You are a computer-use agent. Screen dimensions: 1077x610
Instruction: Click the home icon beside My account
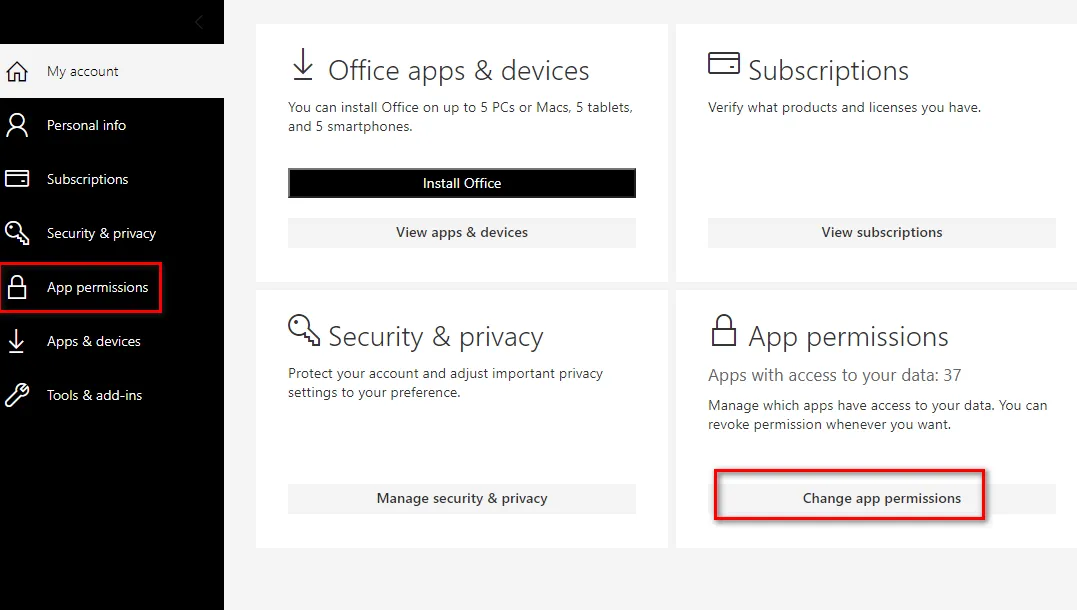click(17, 72)
